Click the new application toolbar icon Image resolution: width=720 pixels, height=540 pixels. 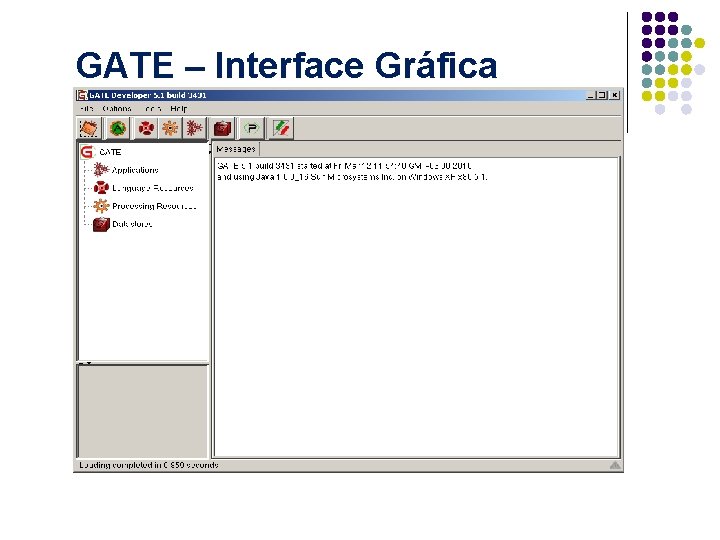pyautogui.click(x=194, y=128)
